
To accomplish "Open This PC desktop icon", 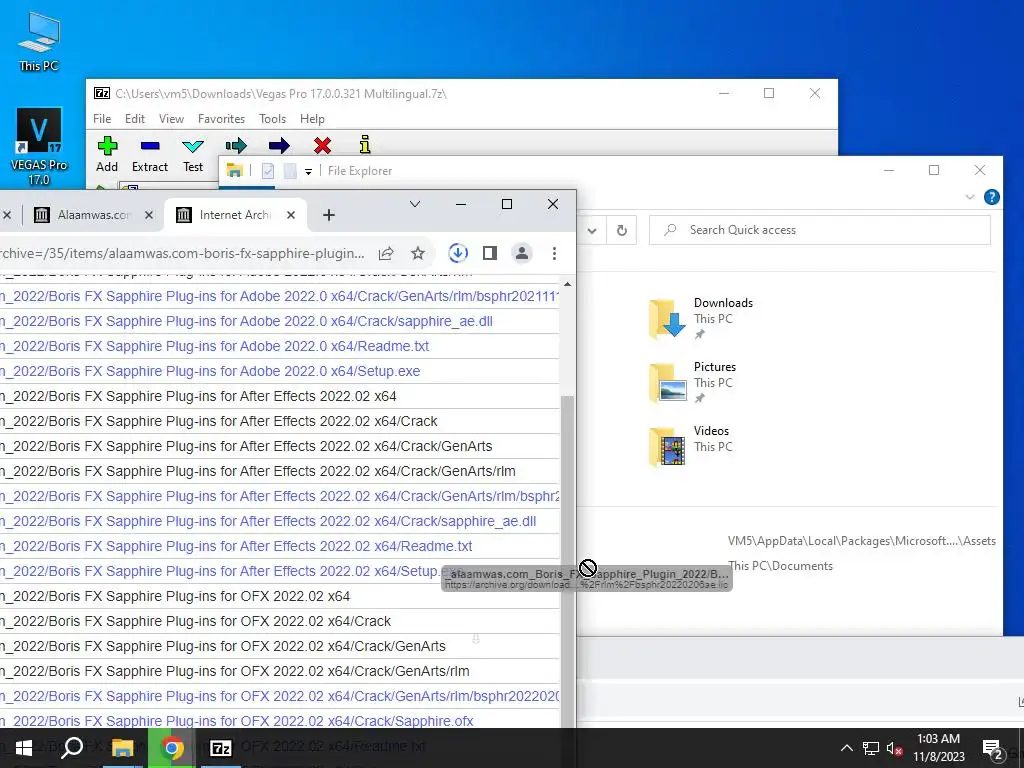I will coord(39,40).
